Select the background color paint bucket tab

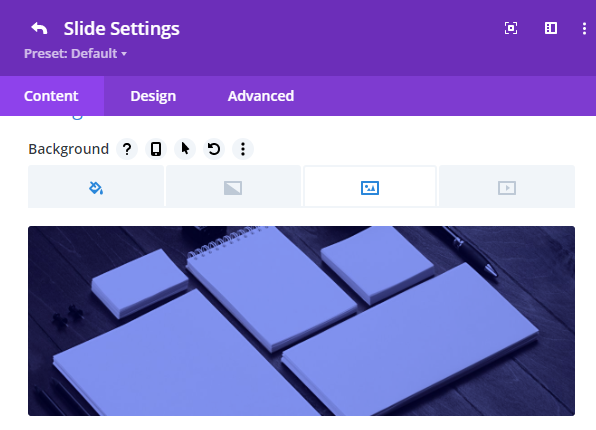tap(96, 187)
